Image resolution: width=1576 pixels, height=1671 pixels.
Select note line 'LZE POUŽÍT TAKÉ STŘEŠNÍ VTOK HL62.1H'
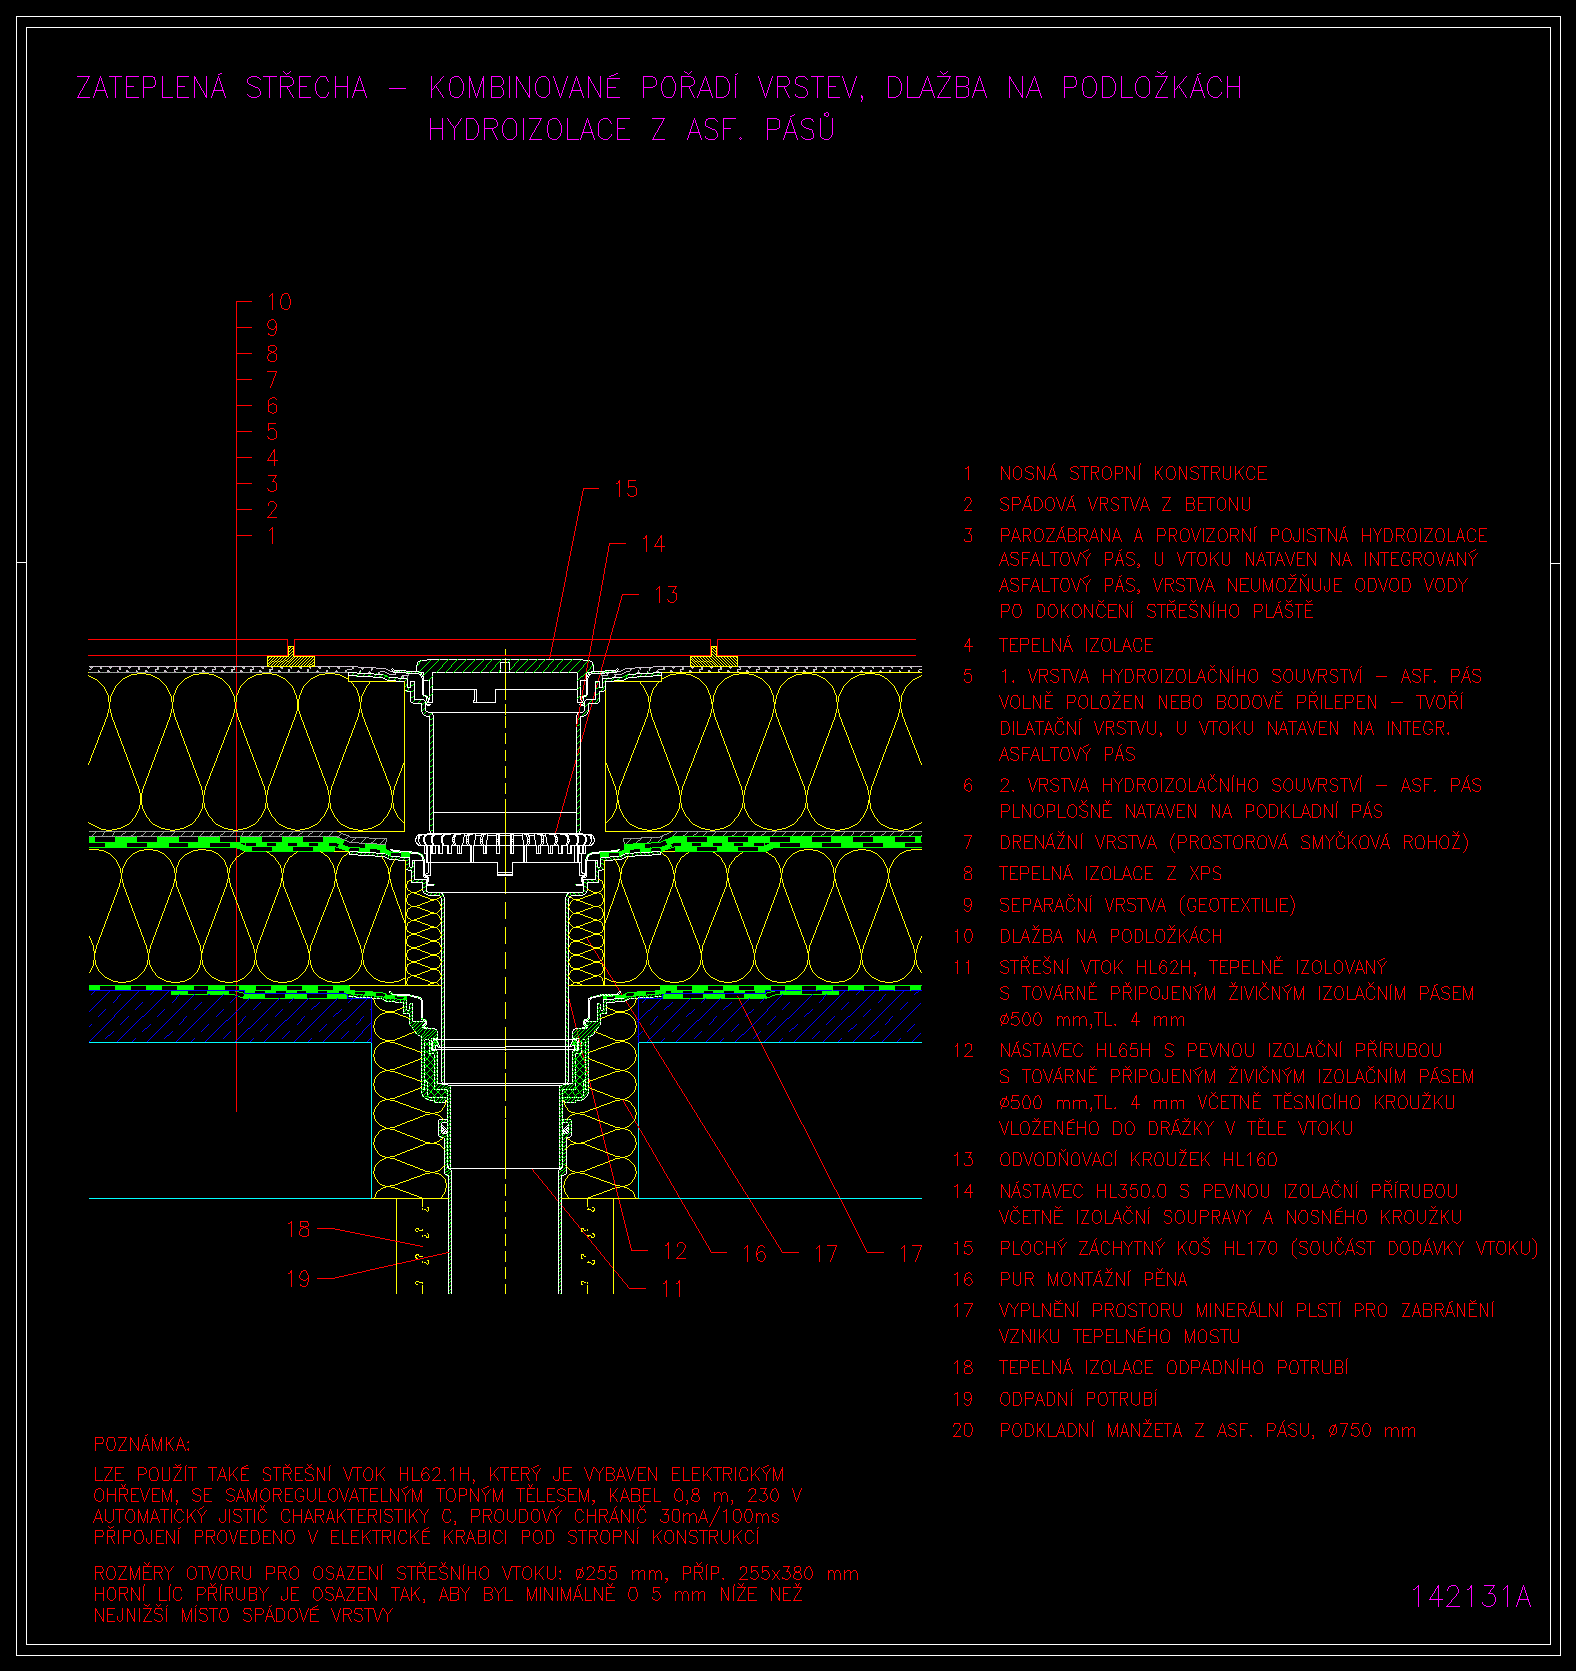tap(439, 1474)
